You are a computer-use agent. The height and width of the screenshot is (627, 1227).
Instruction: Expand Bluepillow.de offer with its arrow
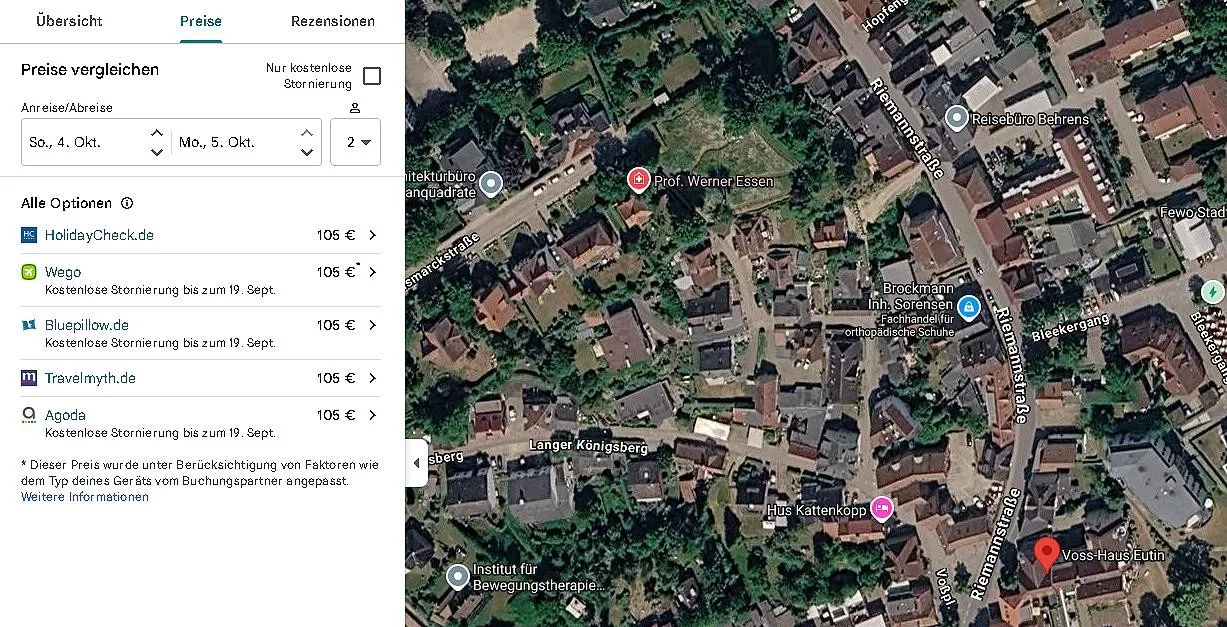[x=372, y=325]
